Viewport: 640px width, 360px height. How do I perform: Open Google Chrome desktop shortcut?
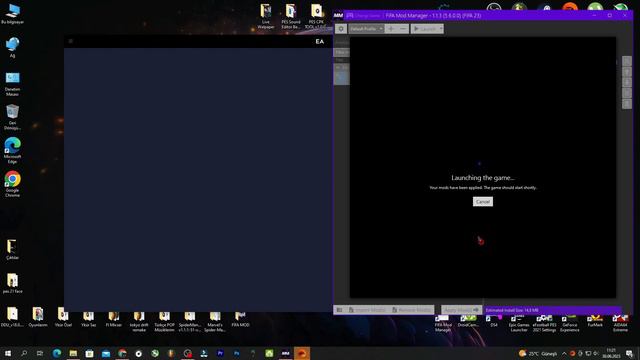click(12, 184)
